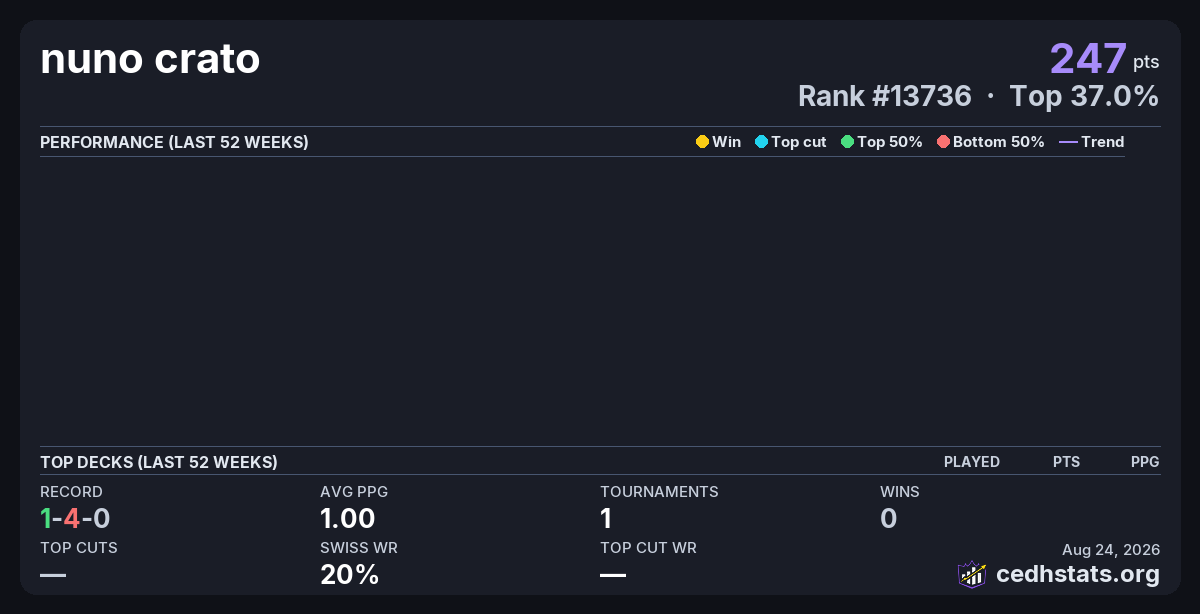Screen dimensions: 1200x614
Task: Toggle the green Top 50% legend dot
Action: (x=847, y=142)
